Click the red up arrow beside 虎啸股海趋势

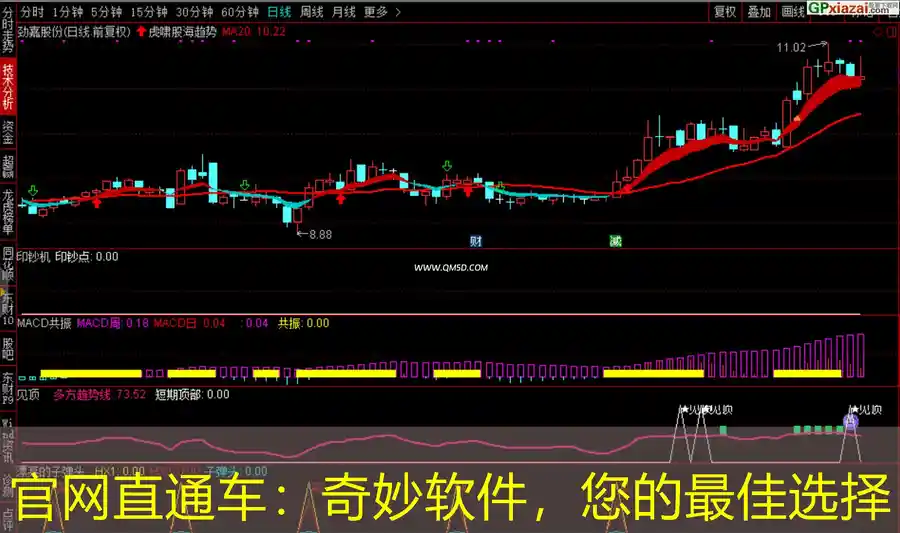tap(141, 32)
